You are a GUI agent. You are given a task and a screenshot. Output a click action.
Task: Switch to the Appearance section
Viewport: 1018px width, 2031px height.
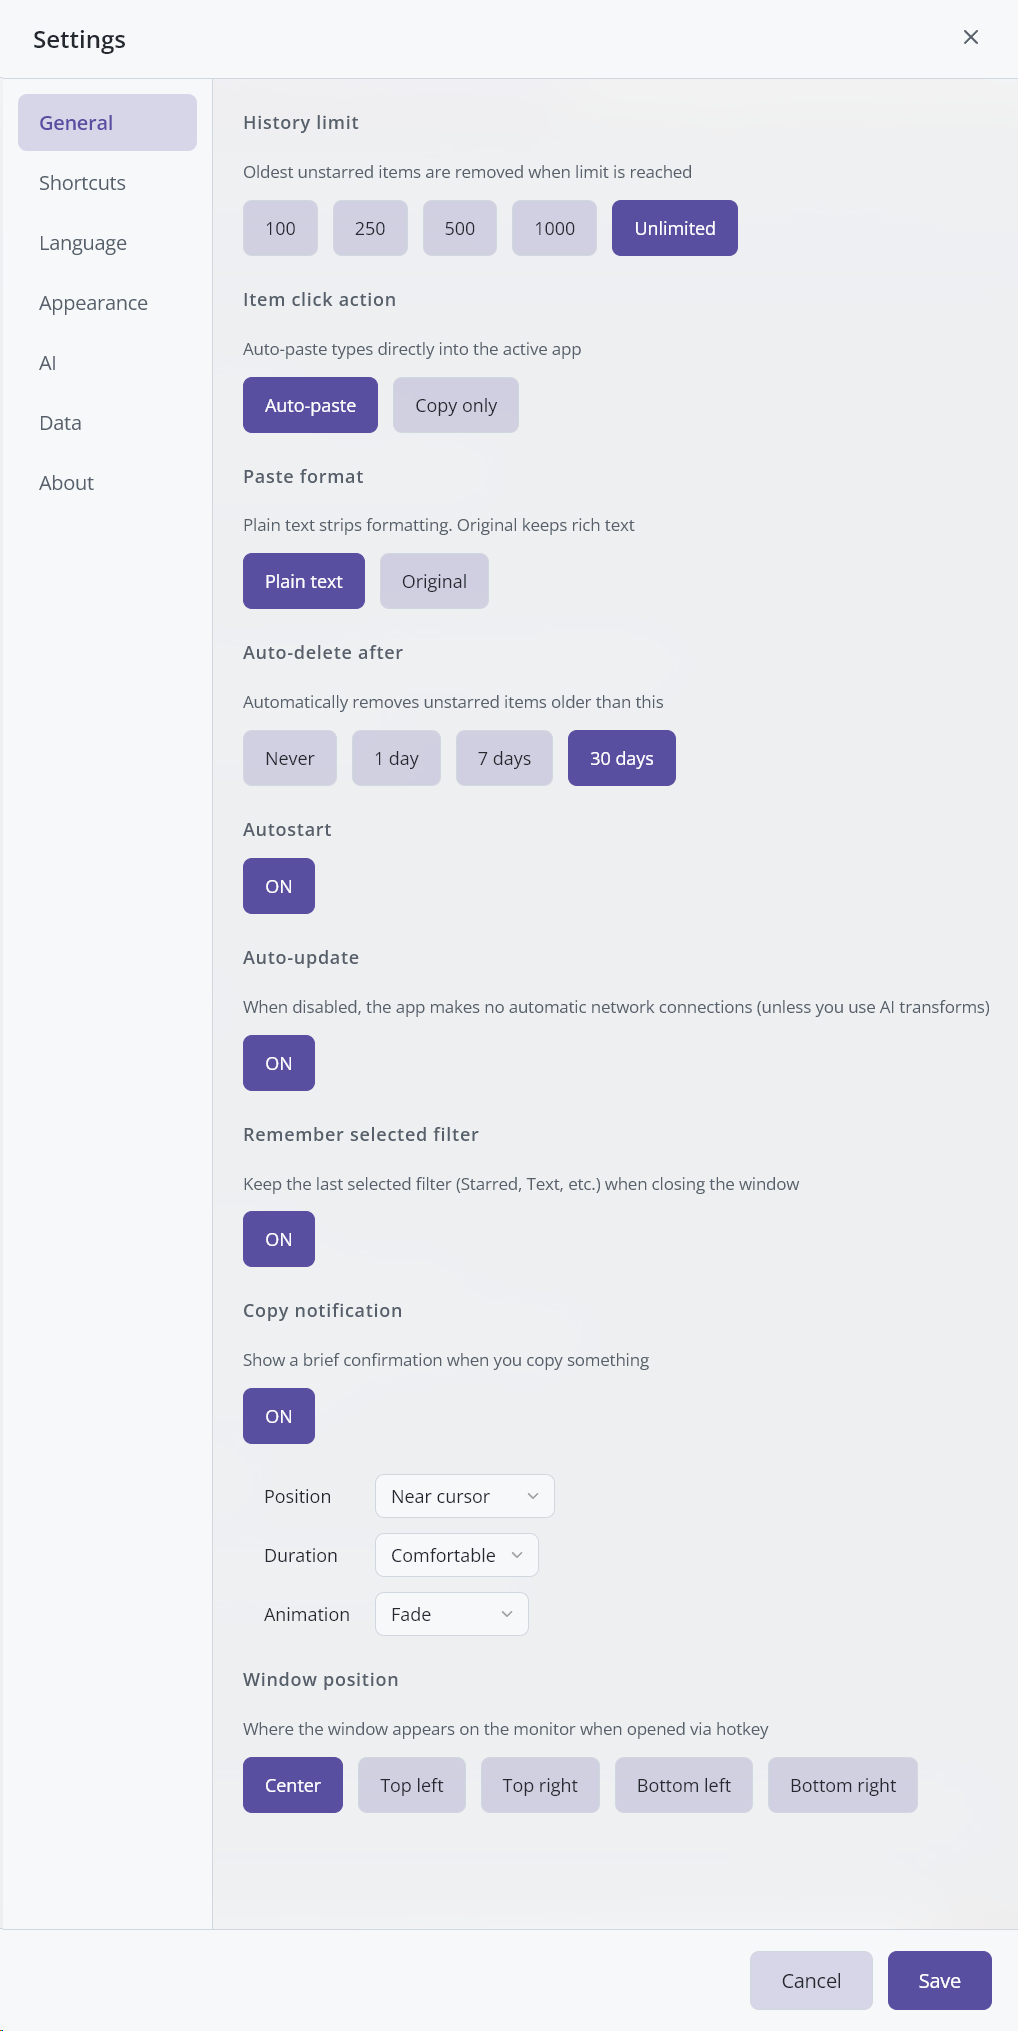pyautogui.click(x=93, y=303)
